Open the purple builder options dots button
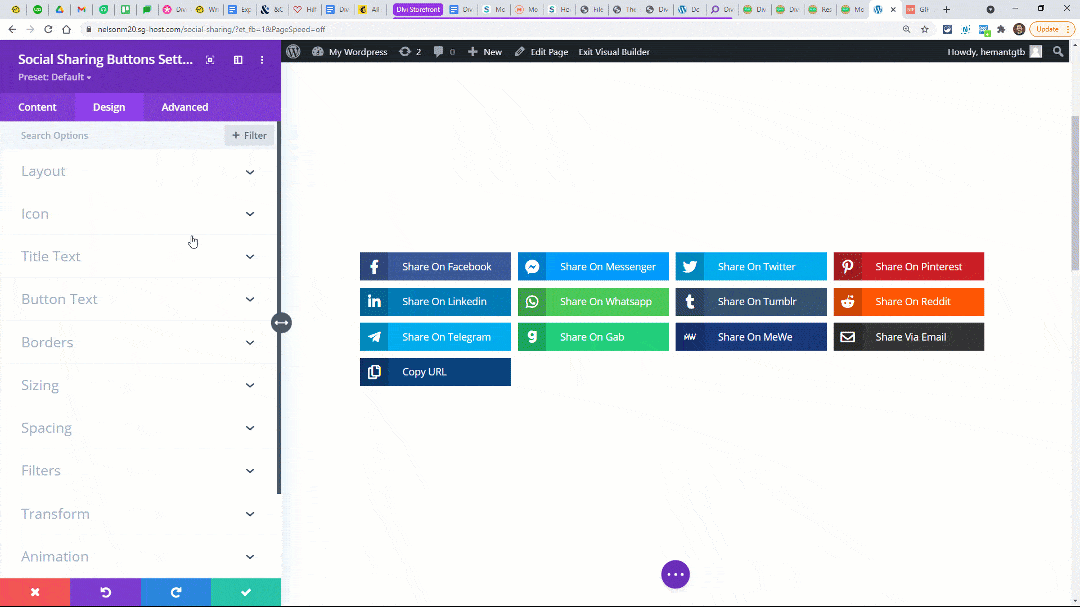 676,575
